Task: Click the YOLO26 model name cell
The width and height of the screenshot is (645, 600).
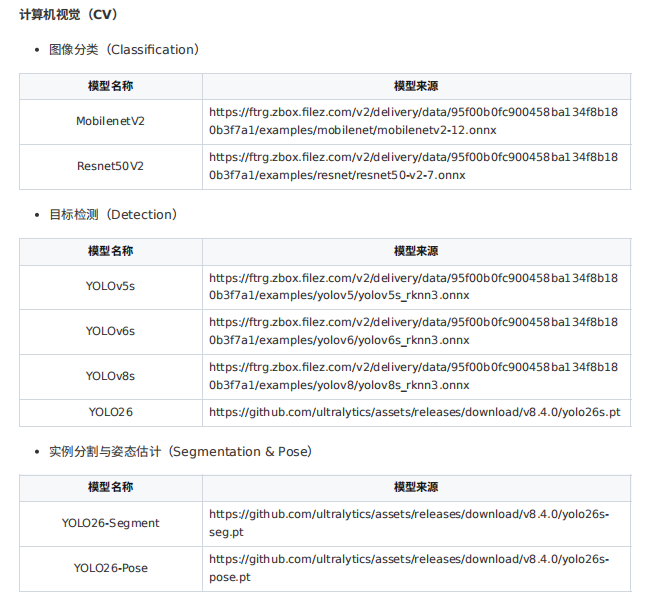Action: tap(111, 412)
